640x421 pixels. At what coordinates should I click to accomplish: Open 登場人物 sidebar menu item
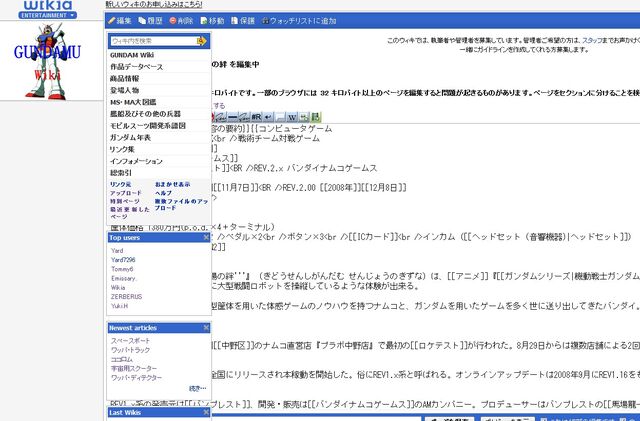point(124,90)
